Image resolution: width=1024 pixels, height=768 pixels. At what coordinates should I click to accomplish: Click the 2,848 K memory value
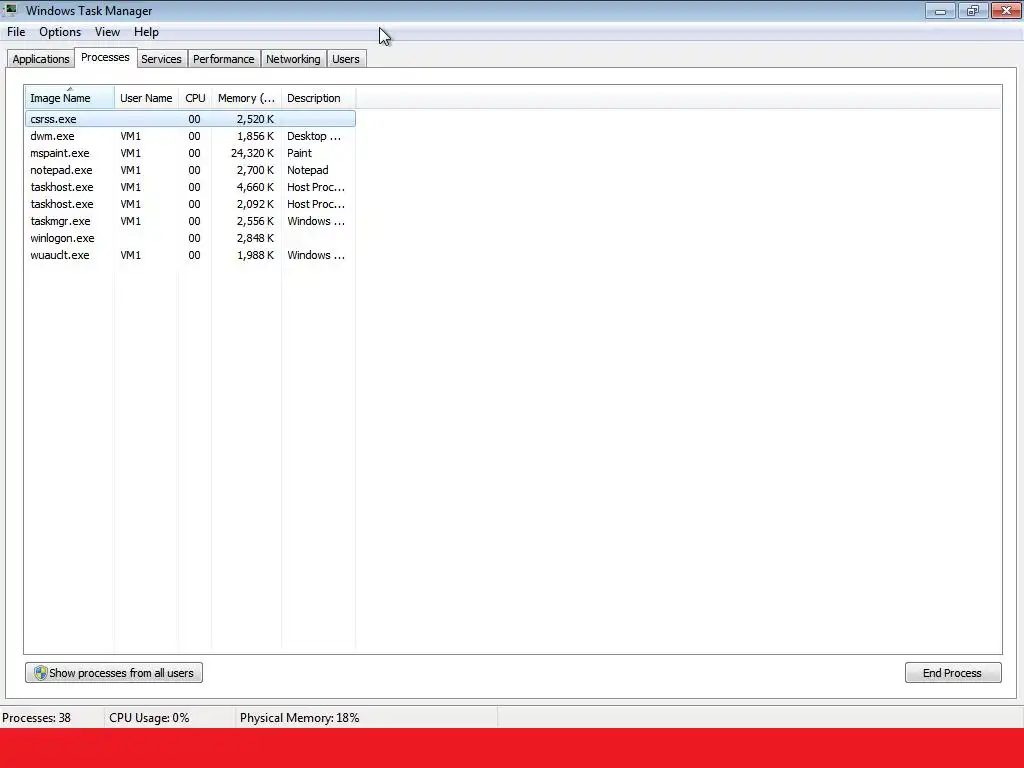click(255, 238)
